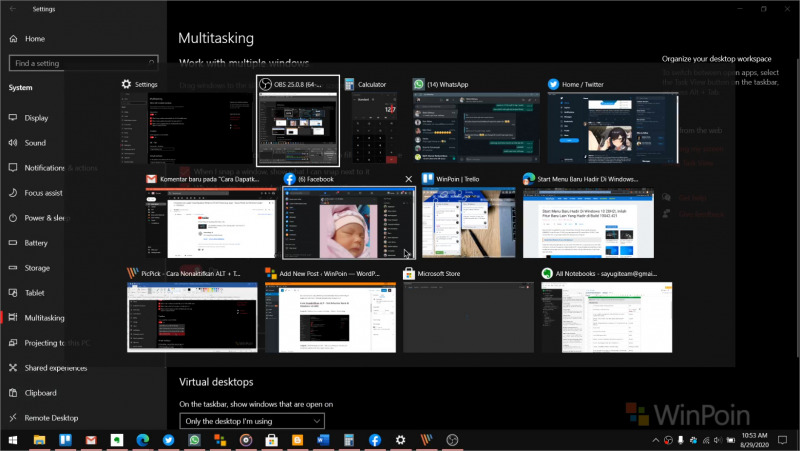Open battery status in system tray
Image resolution: width=800 pixels, height=451 pixels.
point(731,440)
